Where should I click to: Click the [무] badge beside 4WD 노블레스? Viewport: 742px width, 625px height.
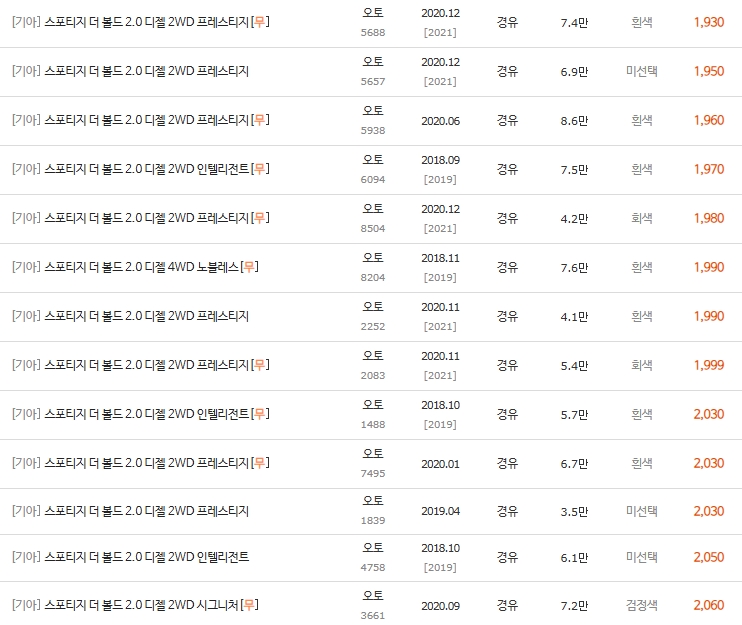249,267
